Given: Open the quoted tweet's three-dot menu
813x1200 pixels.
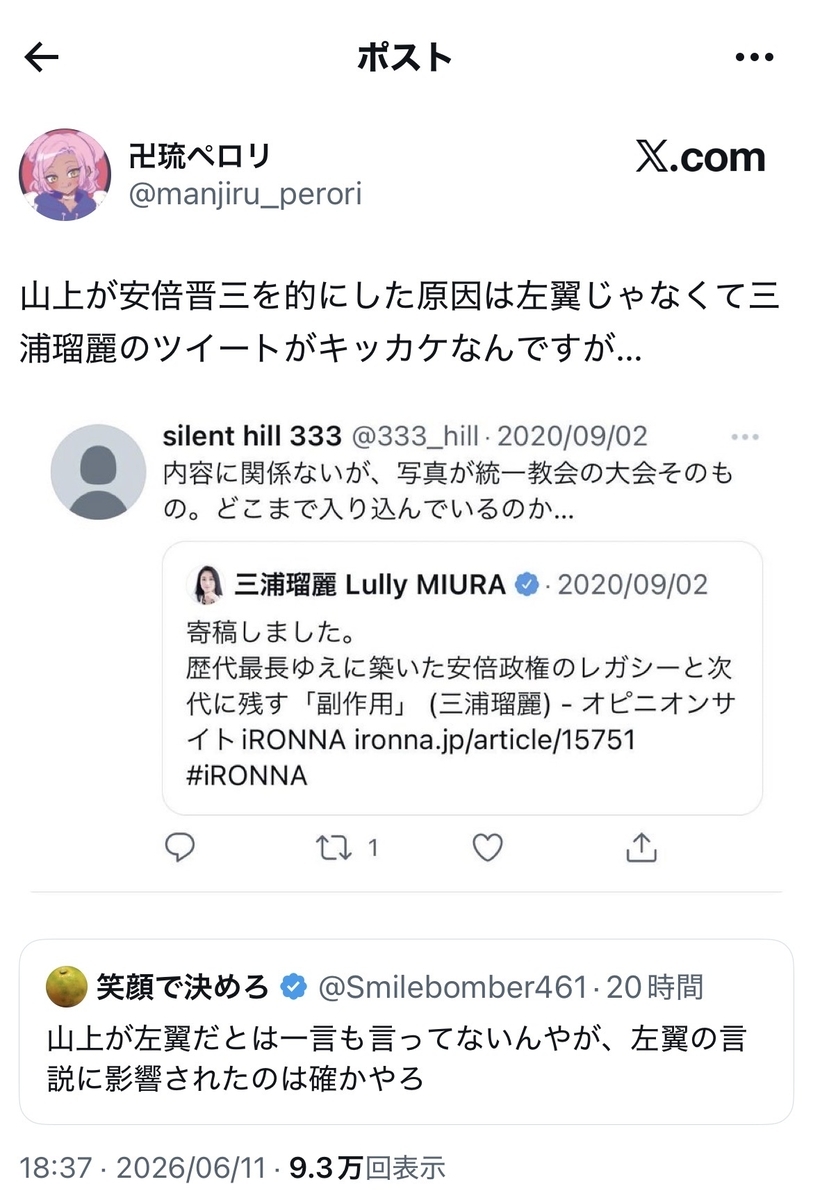Looking at the screenshot, I should 745,438.
